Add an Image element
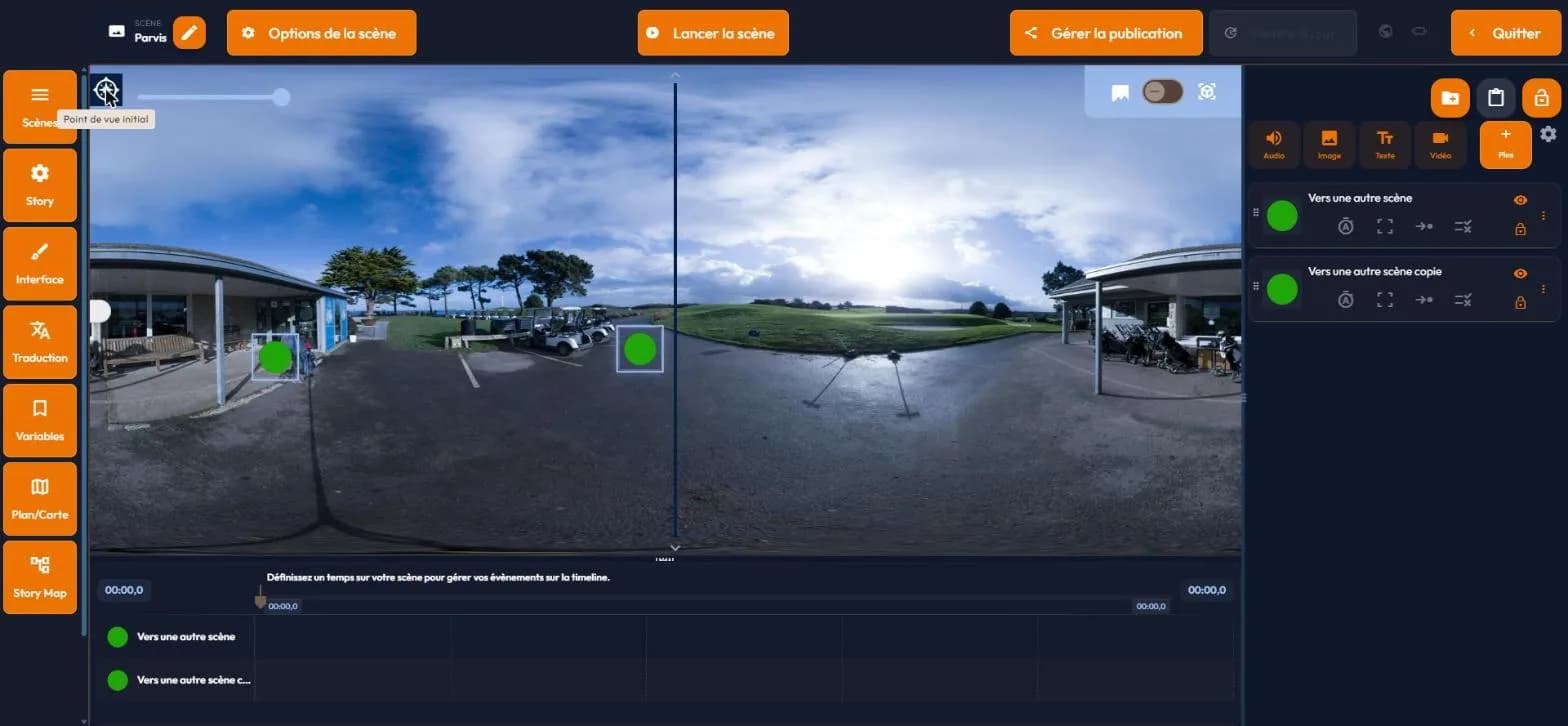 pyautogui.click(x=1329, y=145)
